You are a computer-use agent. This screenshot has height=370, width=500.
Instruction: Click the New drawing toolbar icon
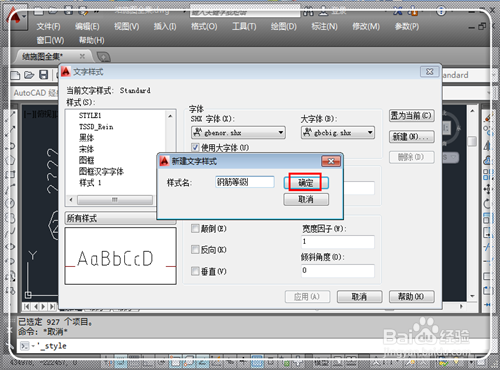point(15,75)
